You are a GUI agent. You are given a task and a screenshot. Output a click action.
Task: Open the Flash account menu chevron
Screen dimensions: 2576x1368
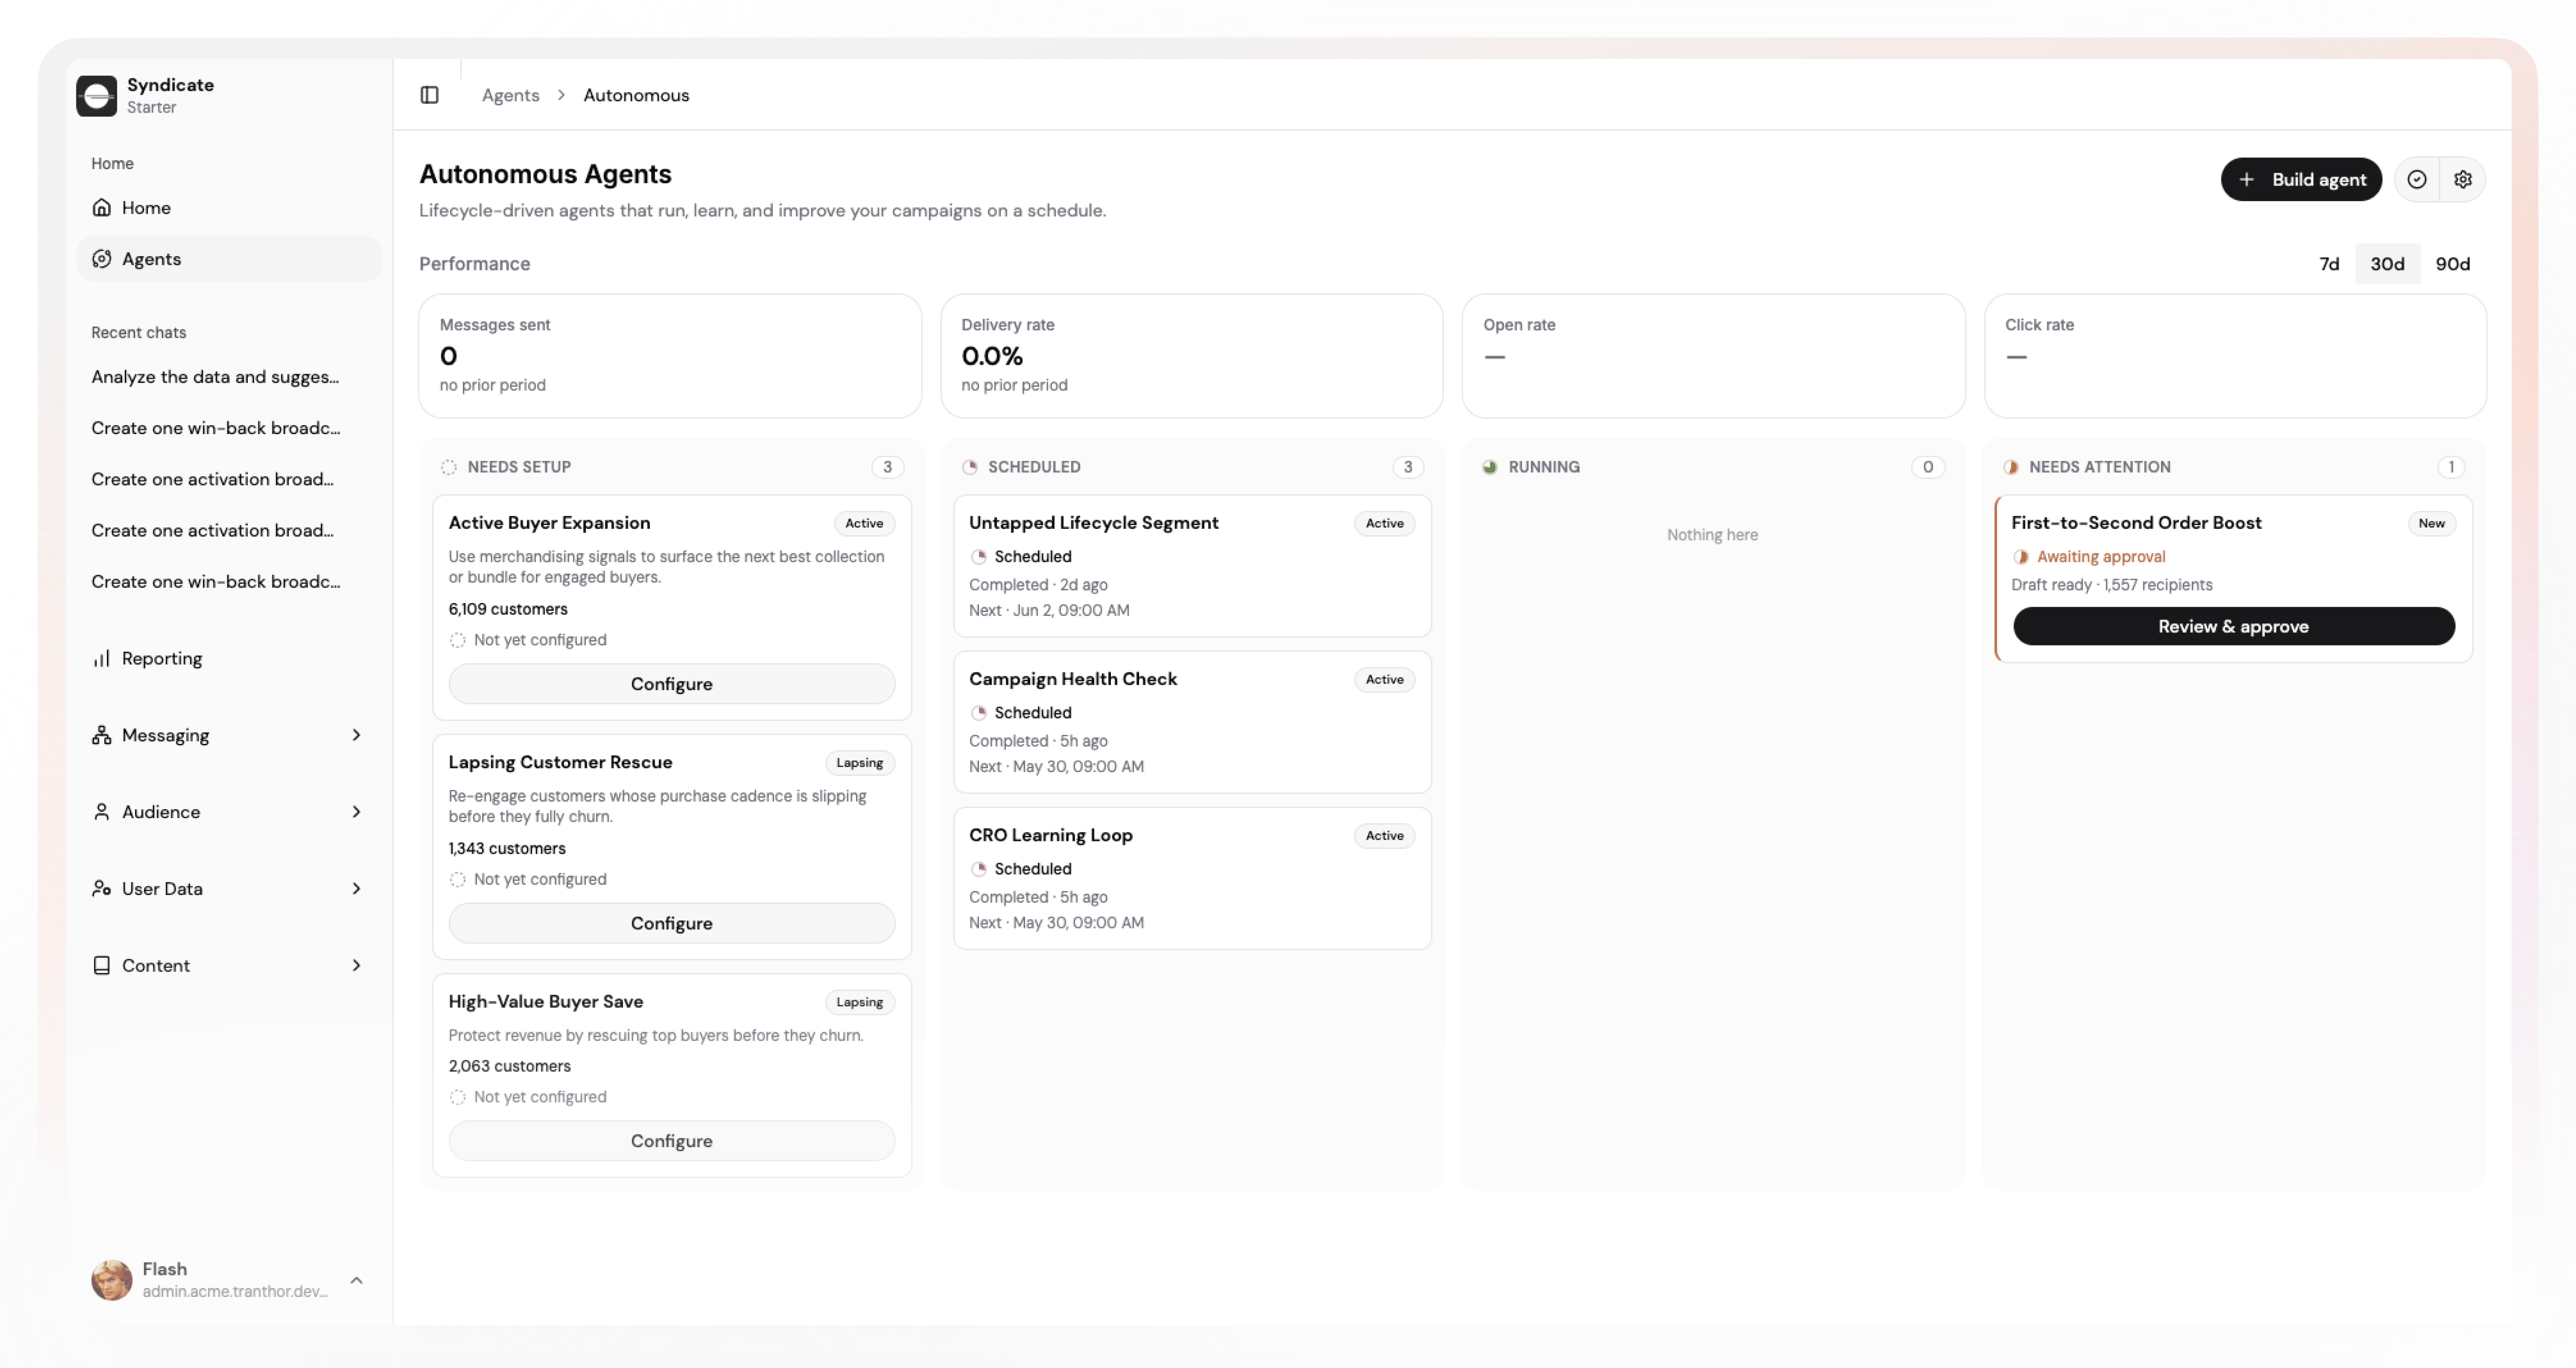(356, 1280)
